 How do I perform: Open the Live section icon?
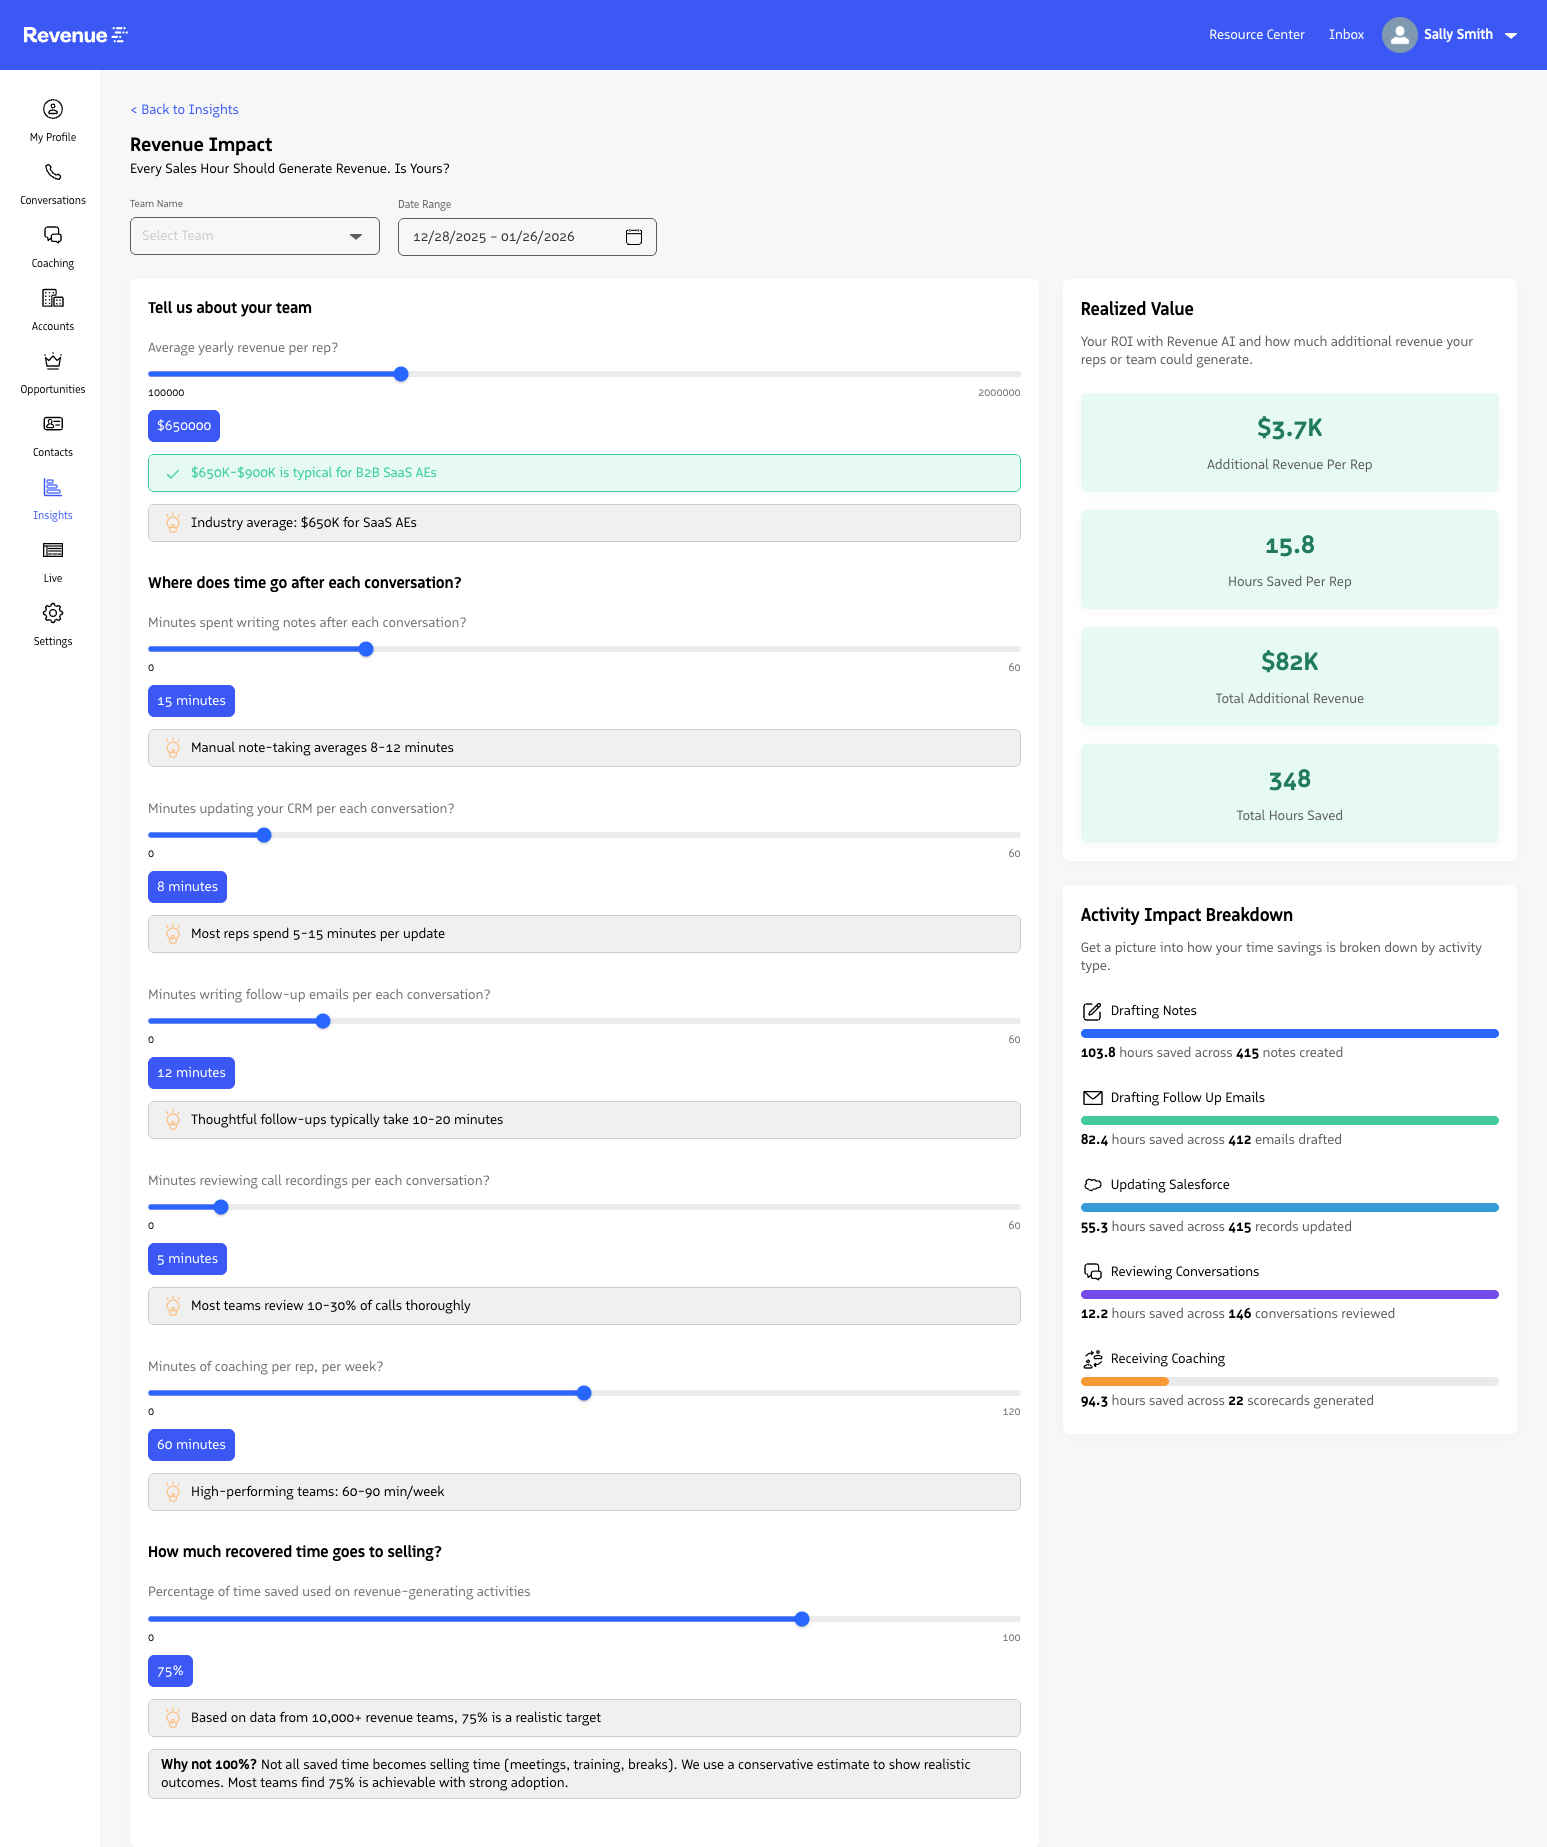[x=53, y=550]
